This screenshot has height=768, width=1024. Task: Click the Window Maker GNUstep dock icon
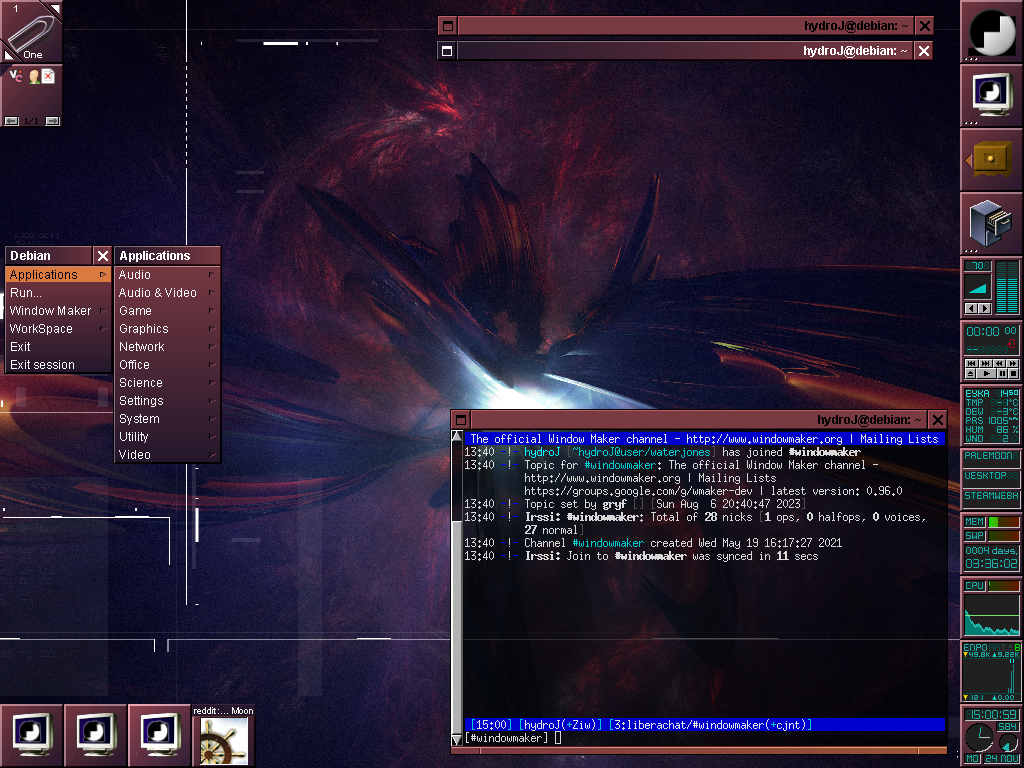click(x=991, y=31)
